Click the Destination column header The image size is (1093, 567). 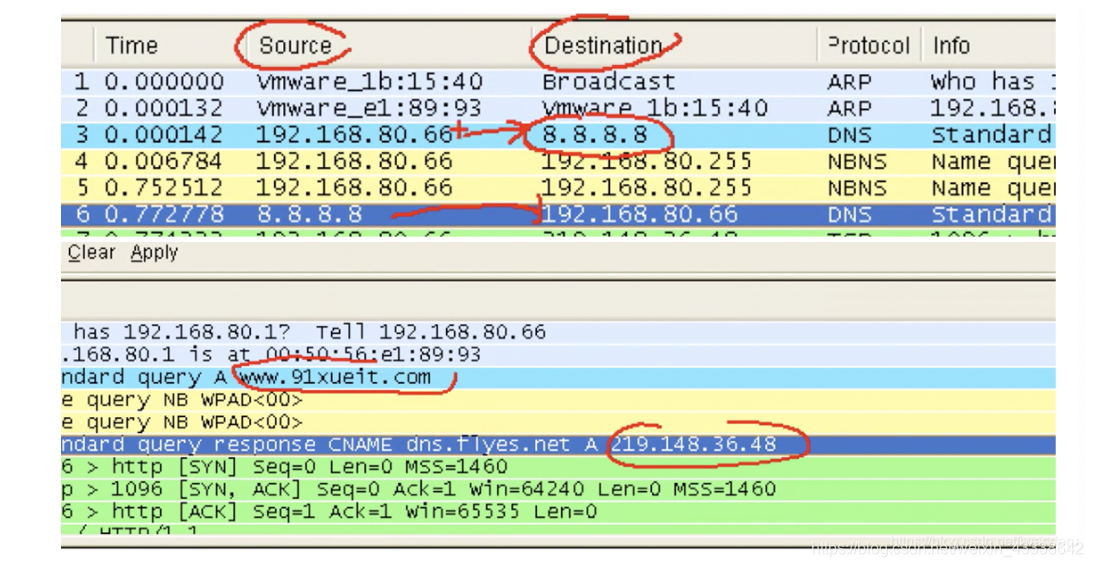pyautogui.click(x=603, y=46)
